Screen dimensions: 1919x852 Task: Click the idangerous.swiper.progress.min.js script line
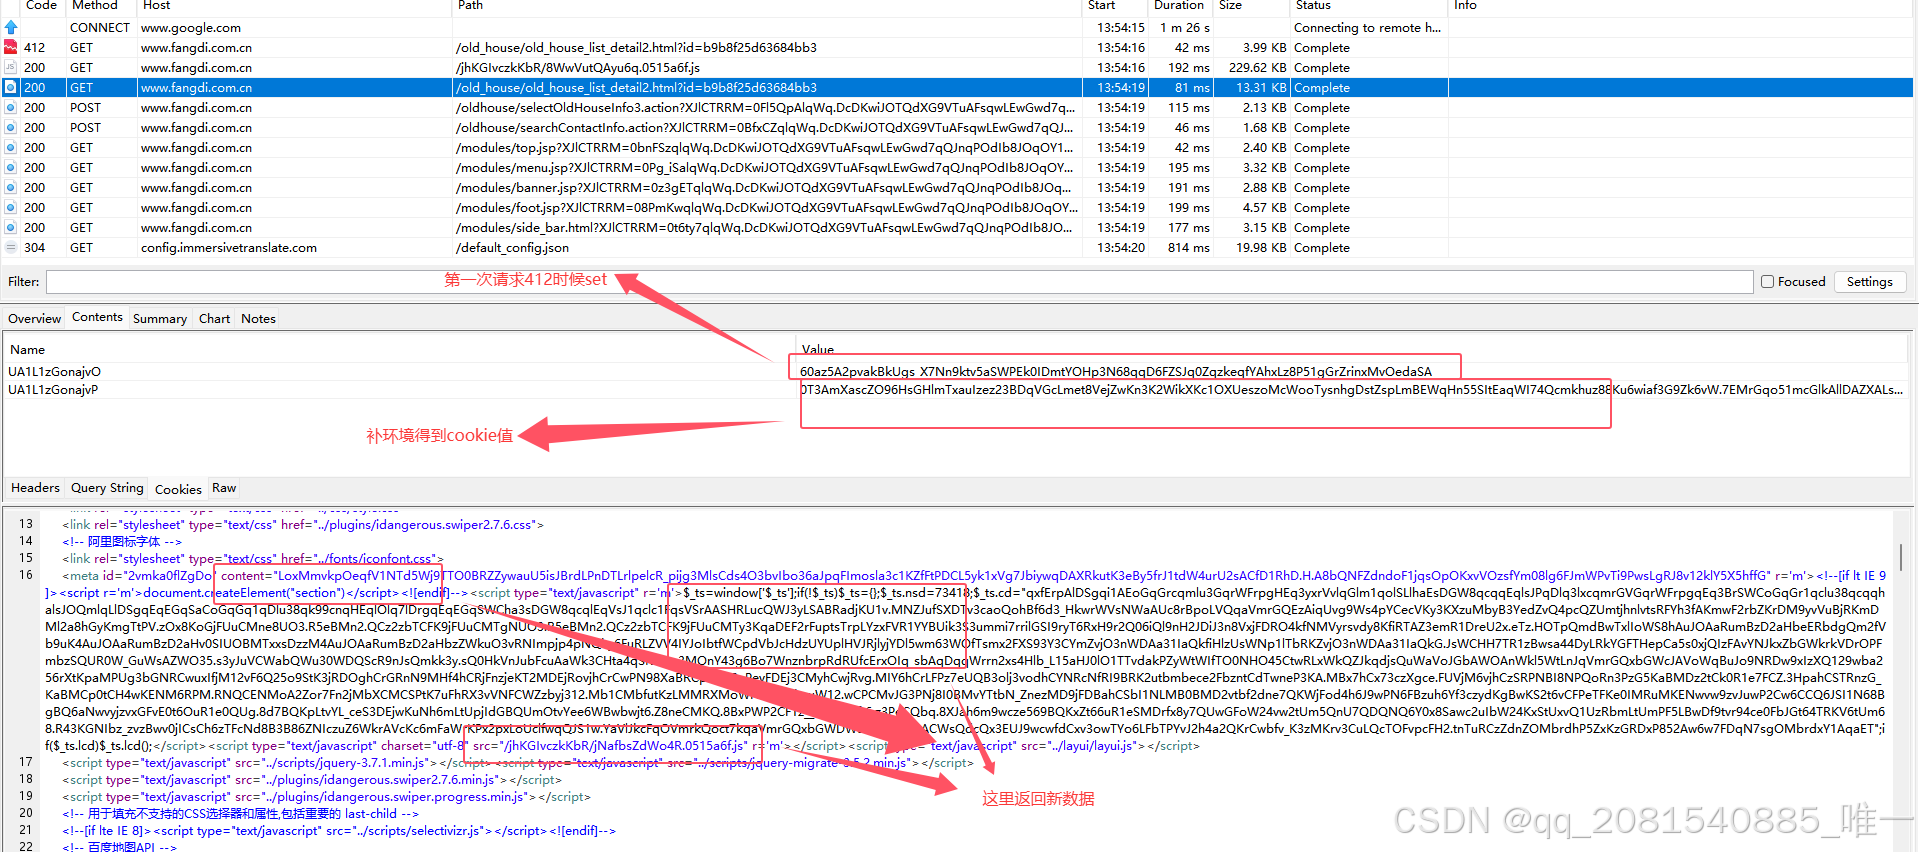click(x=326, y=796)
